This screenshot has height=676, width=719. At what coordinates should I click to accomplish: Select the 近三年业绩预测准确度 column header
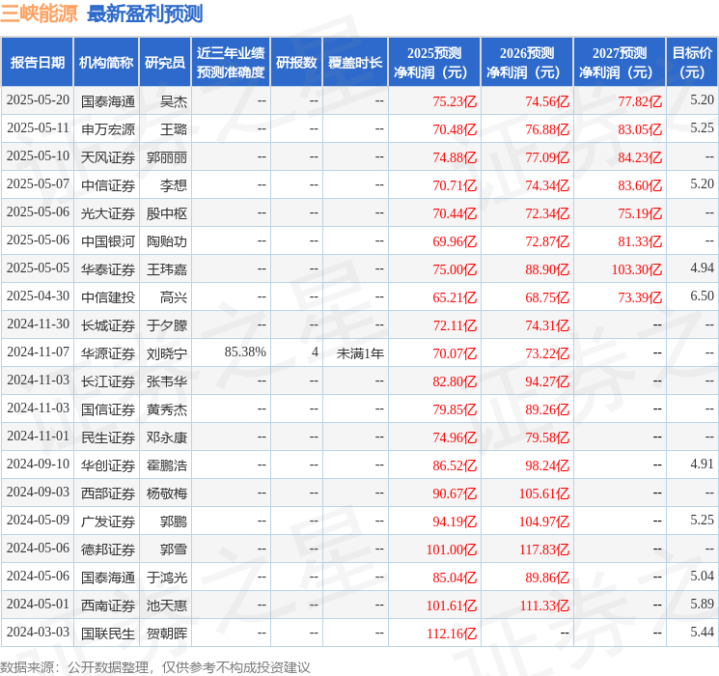(x=231, y=62)
